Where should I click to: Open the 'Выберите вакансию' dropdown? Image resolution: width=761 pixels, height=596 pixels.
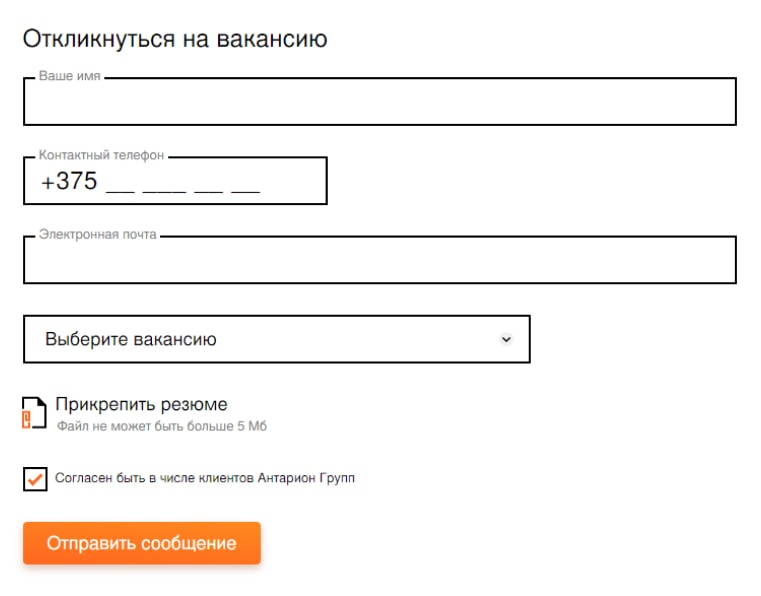point(277,339)
